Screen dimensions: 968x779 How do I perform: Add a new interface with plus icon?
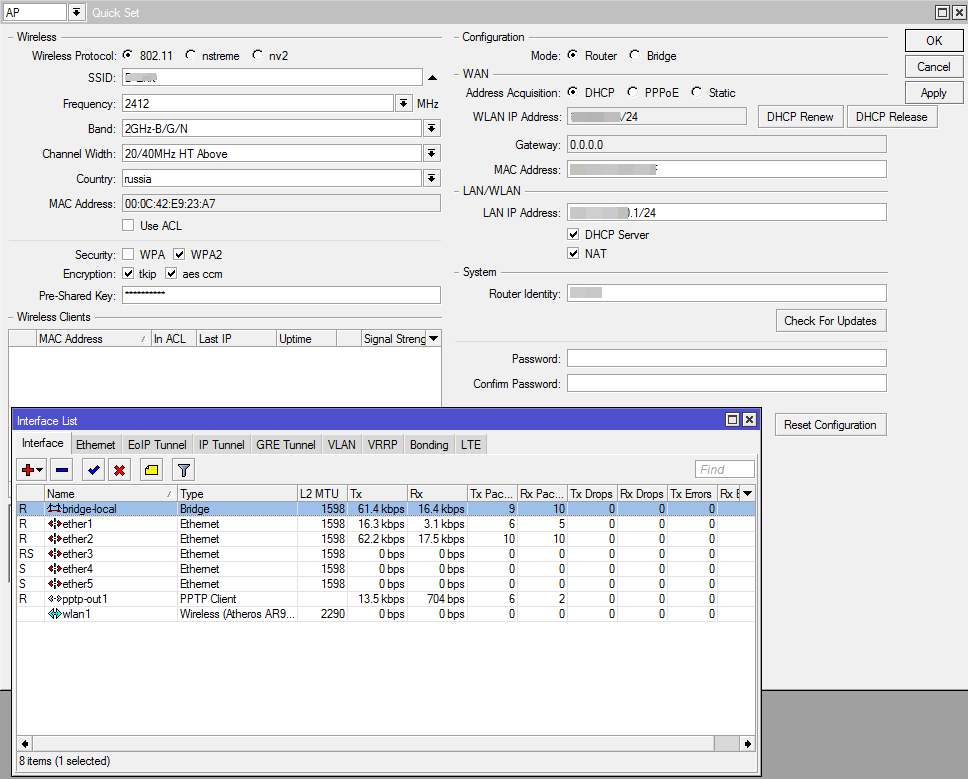[x=31, y=470]
